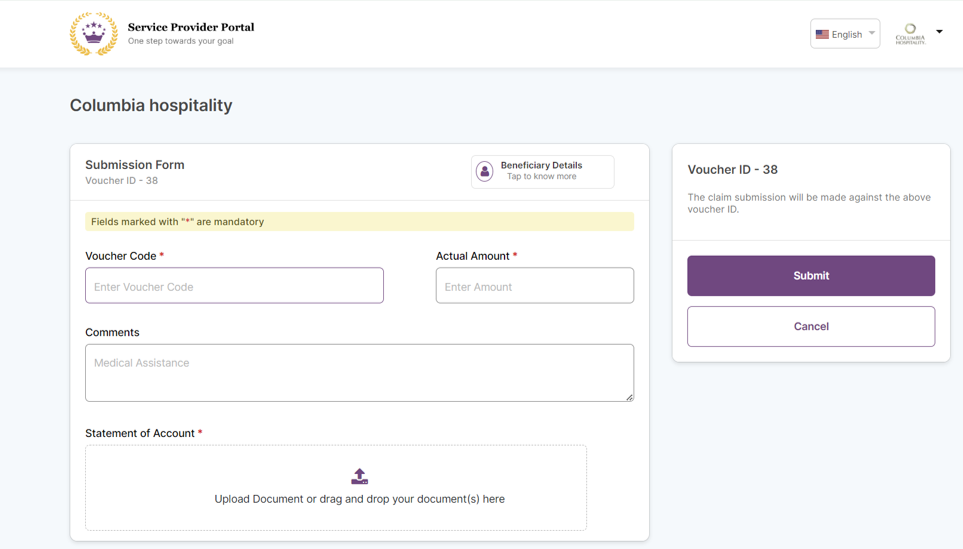Image resolution: width=963 pixels, height=549 pixels.
Task: Click the purple upload arrow icon
Action: (x=360, y=477)
